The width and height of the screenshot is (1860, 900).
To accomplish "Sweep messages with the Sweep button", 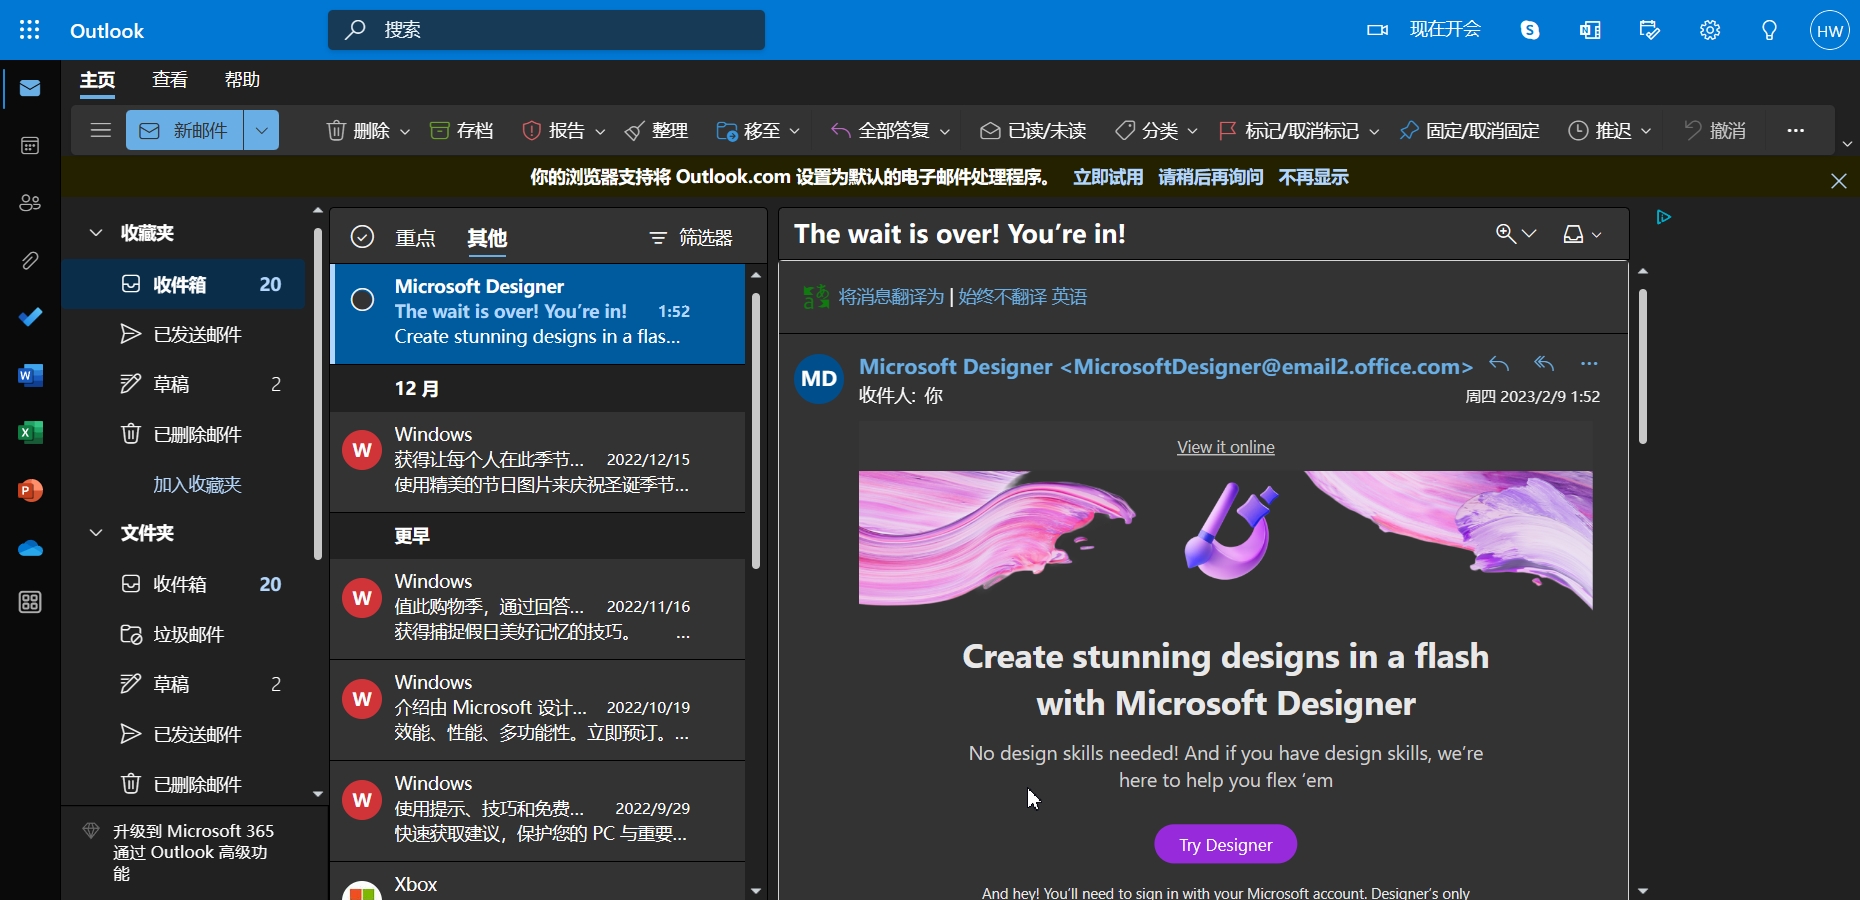I will pyautogui.click(x=656, y=130).
